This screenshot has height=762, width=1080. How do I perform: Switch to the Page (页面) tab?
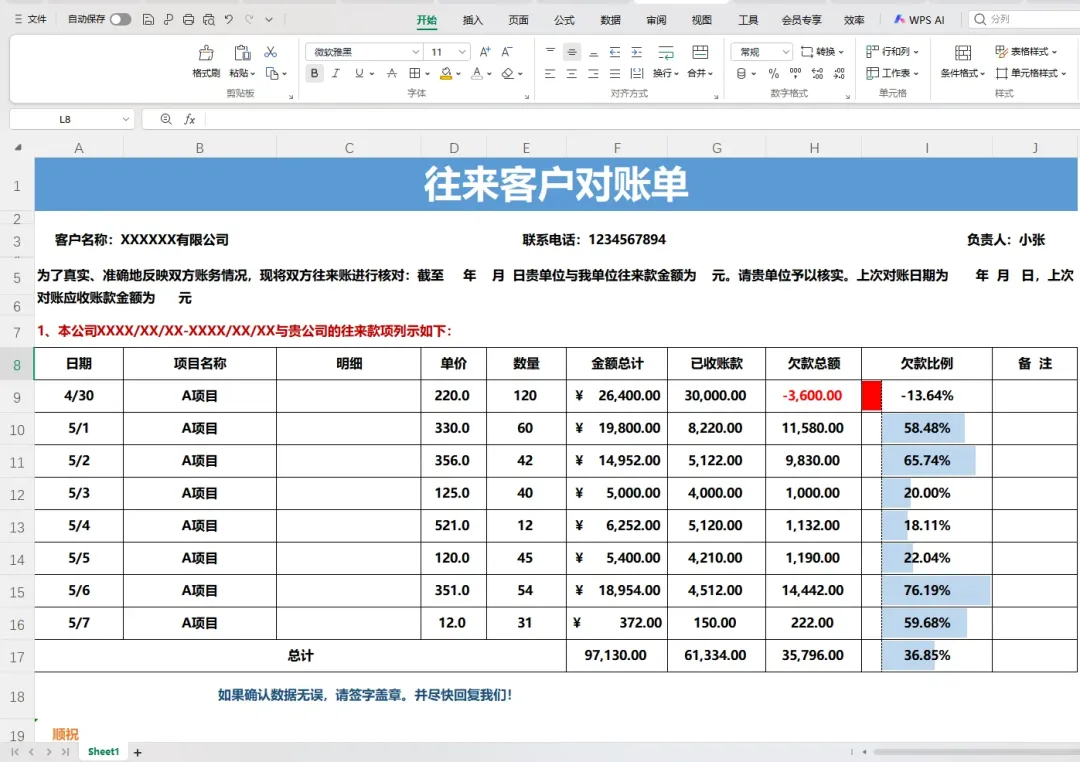pyautogui.click(x=519, y=20)
